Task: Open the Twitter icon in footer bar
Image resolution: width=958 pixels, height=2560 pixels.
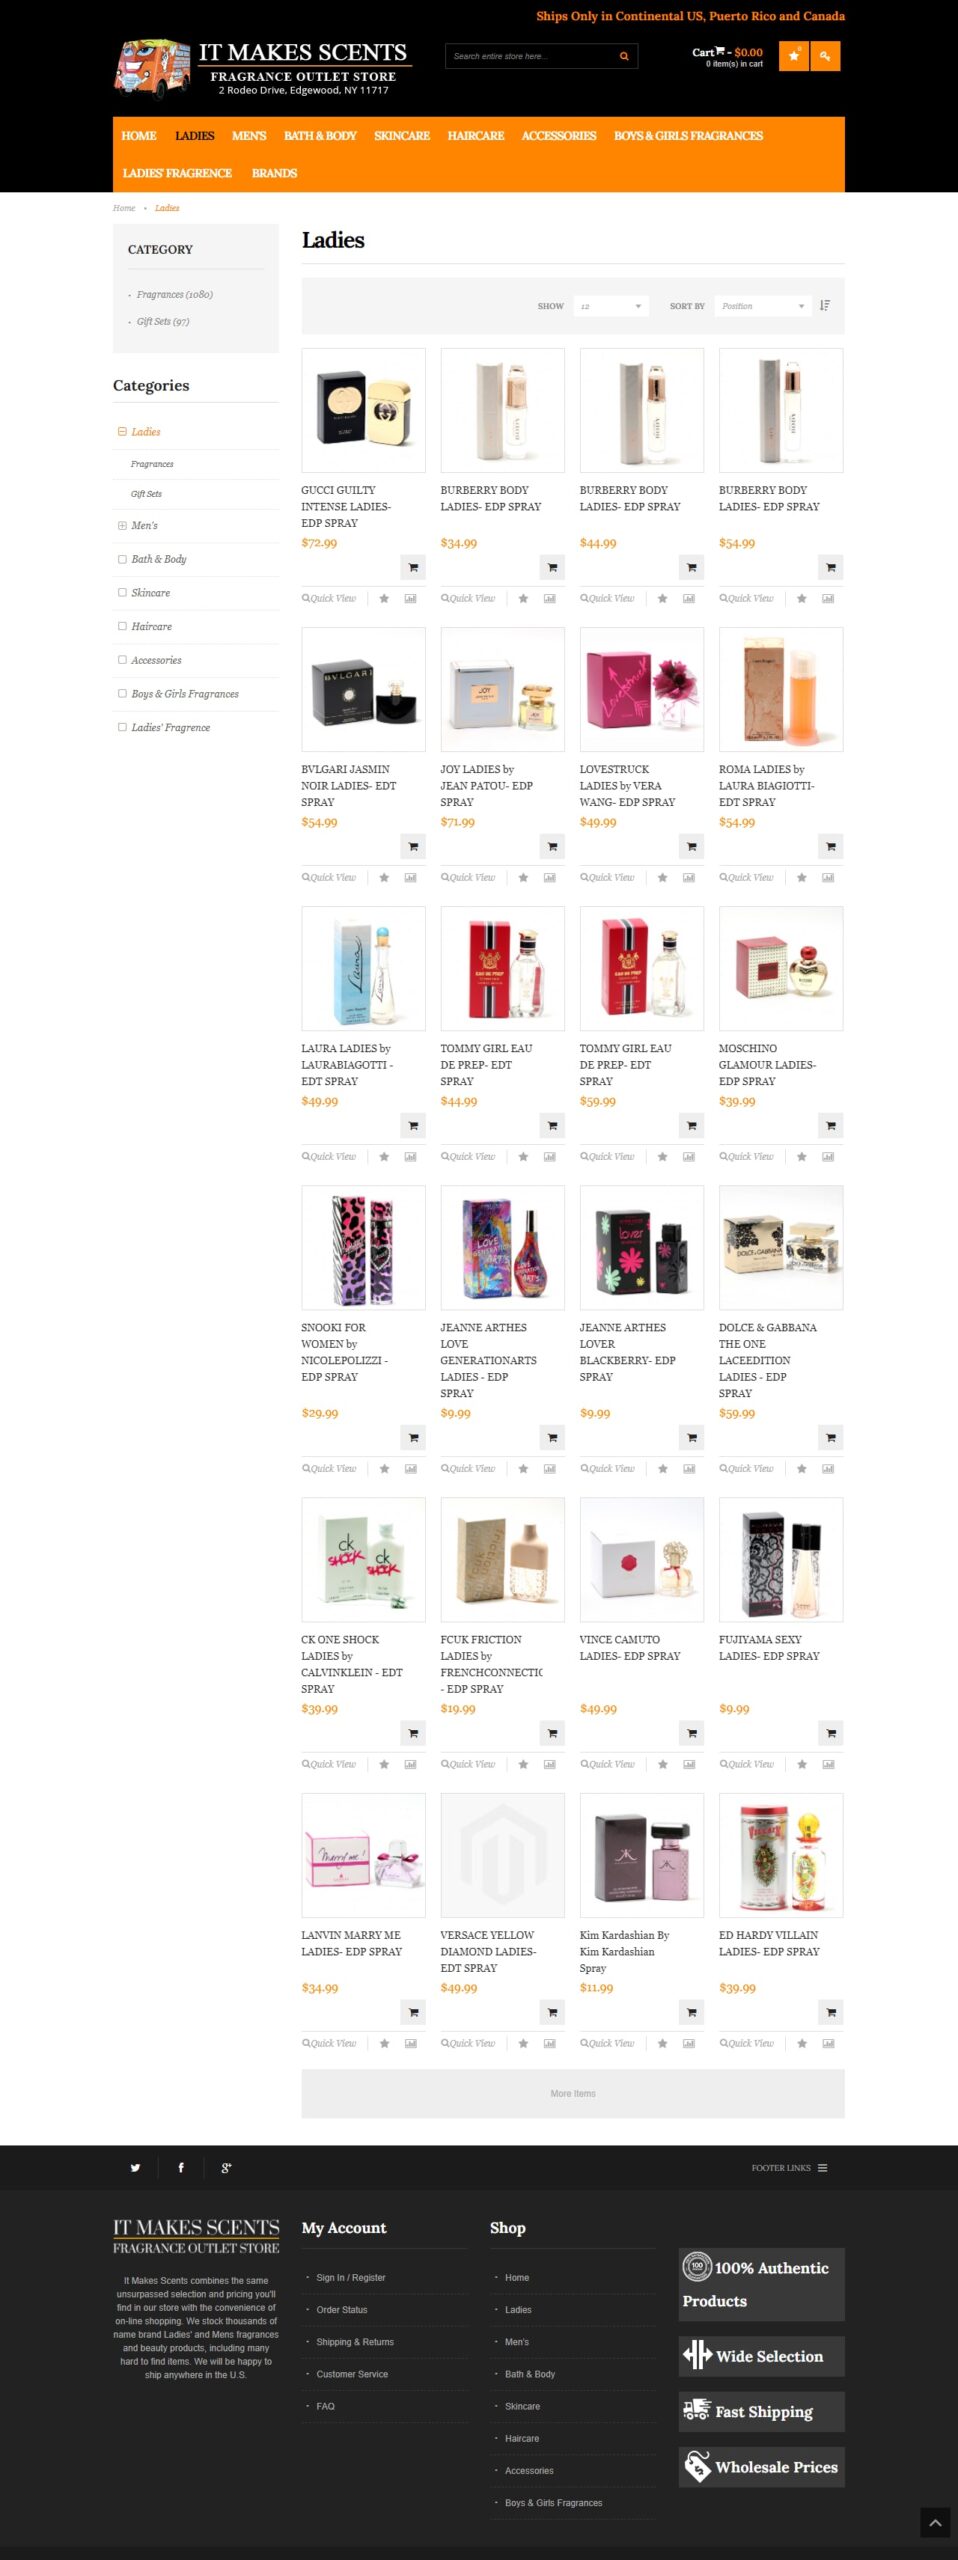Action: click(135, 2167)
